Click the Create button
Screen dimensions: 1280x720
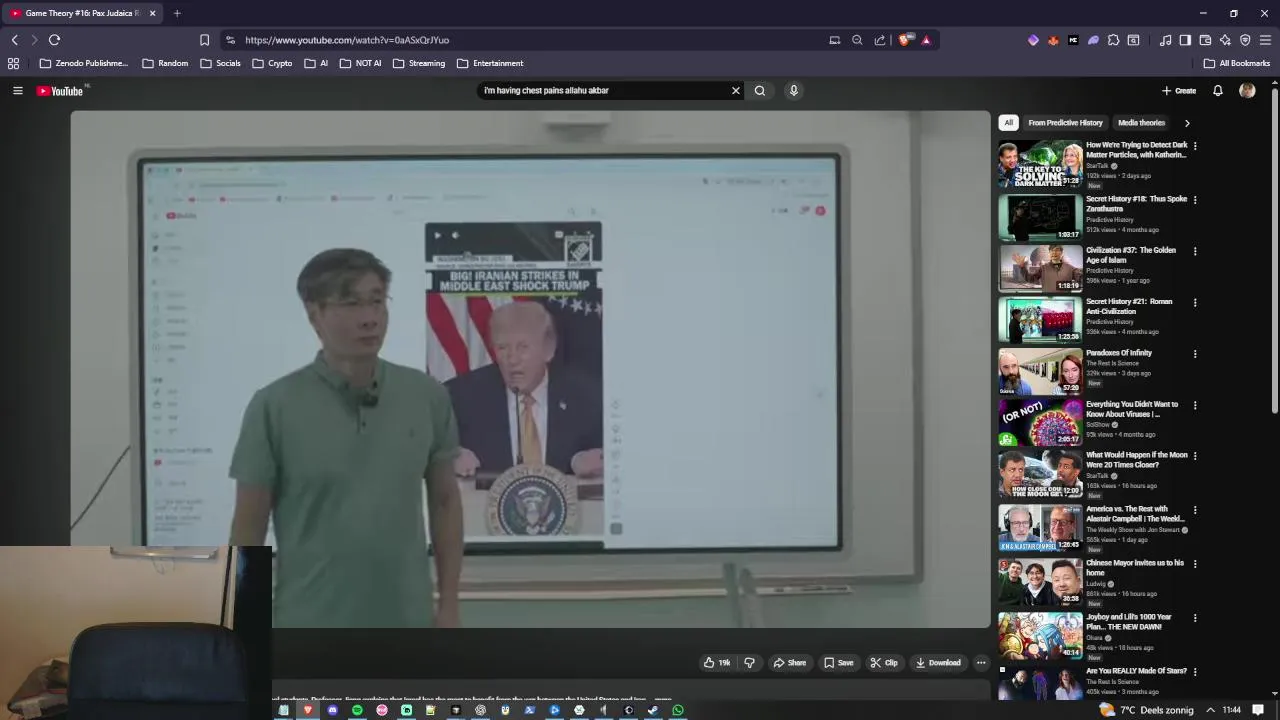(1179, 91)
